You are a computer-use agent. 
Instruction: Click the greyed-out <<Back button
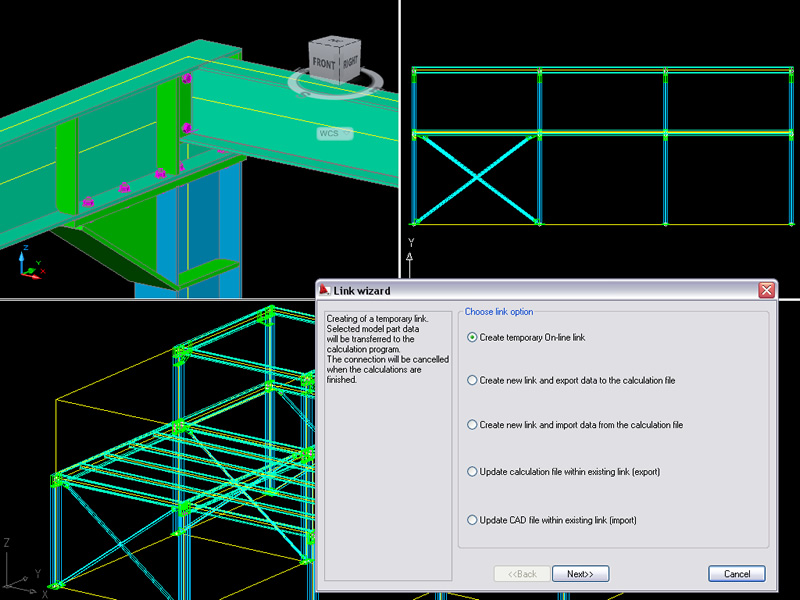click(x=522, y=574)
